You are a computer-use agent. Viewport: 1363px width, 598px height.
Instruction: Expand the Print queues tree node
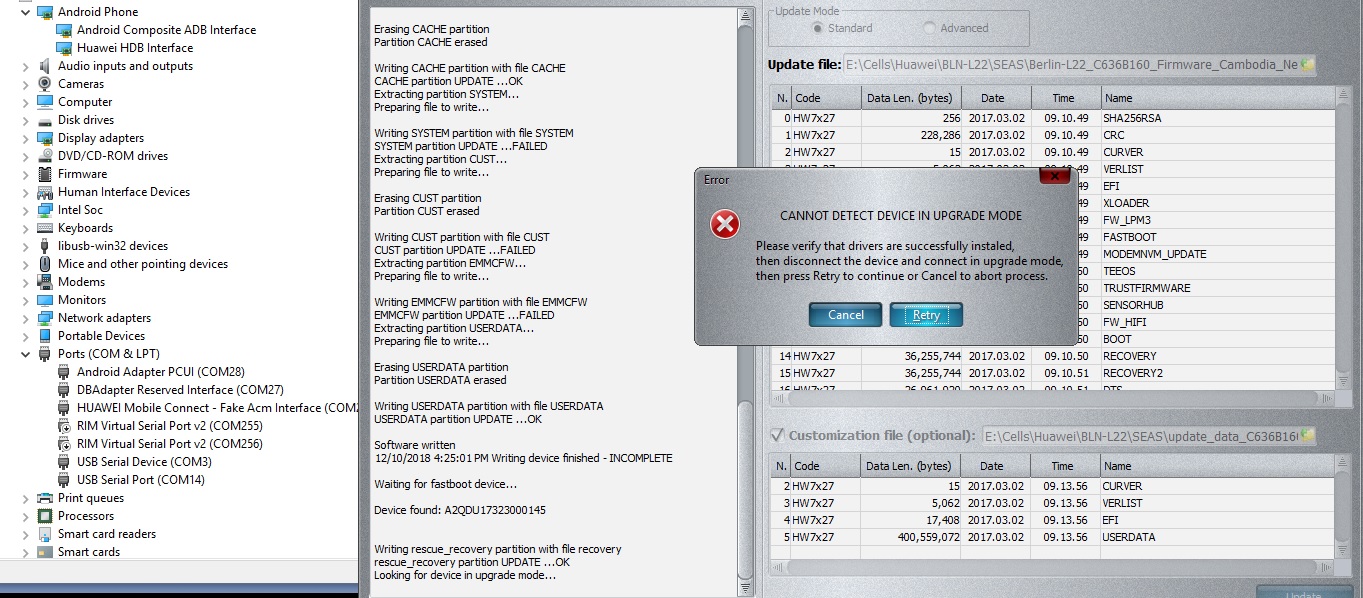coord(25,498)
